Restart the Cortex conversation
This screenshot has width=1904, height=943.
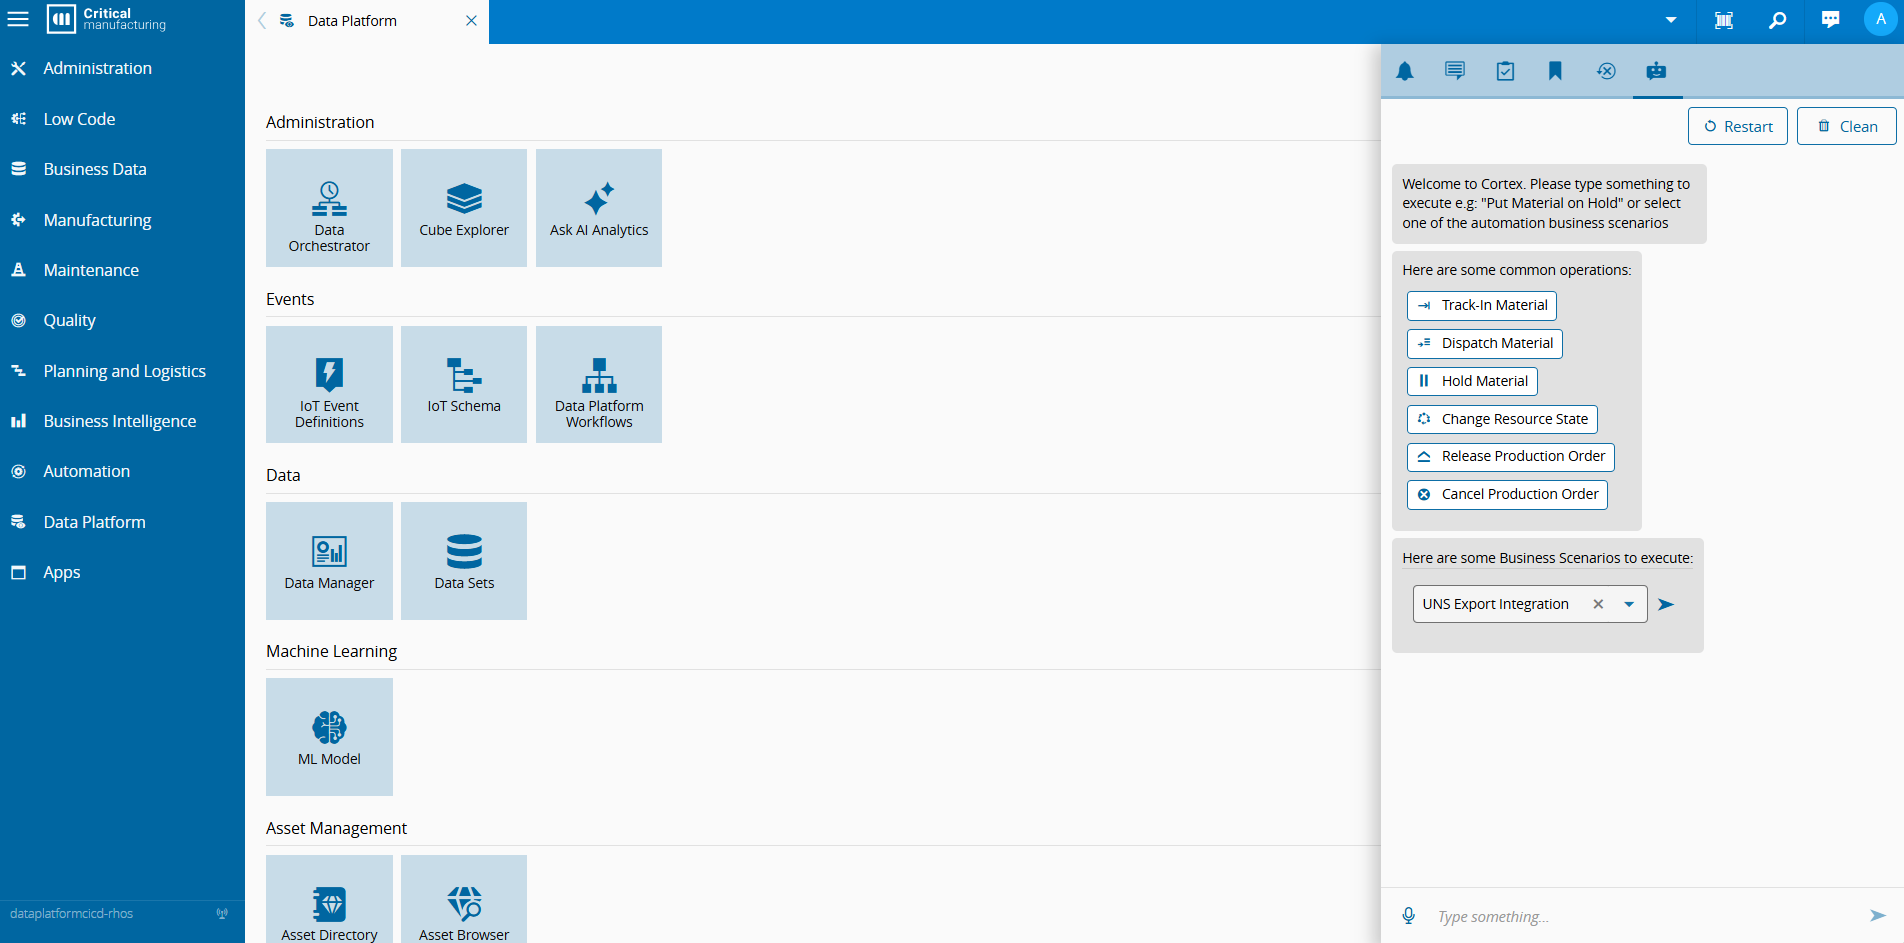(1738, 126)
